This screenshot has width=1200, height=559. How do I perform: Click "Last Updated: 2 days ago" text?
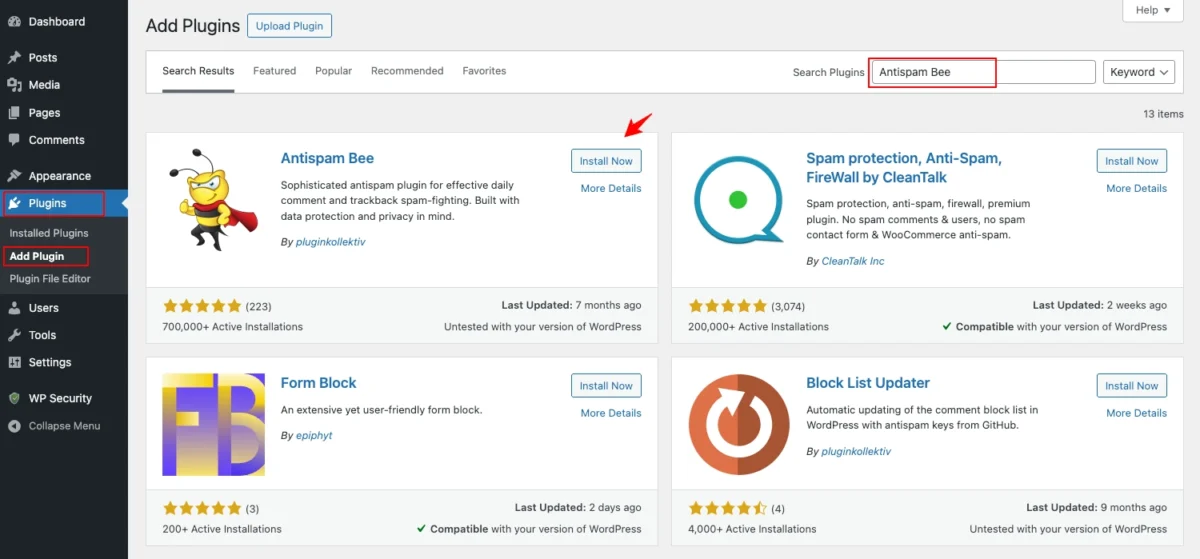coord(578,508)
